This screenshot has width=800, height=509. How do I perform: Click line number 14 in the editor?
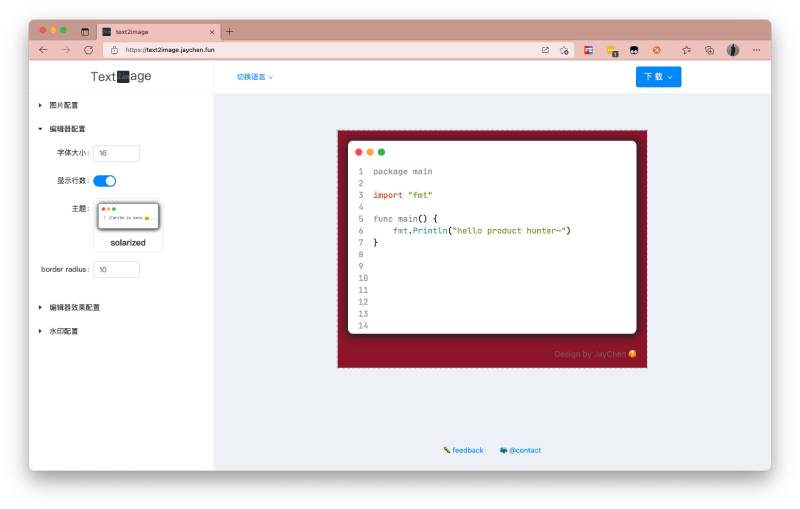[x=363, y=325]
